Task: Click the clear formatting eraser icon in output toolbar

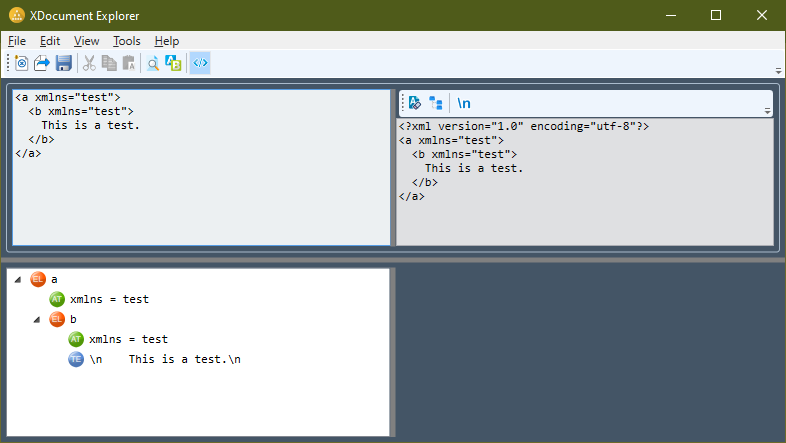Action: 415,103
